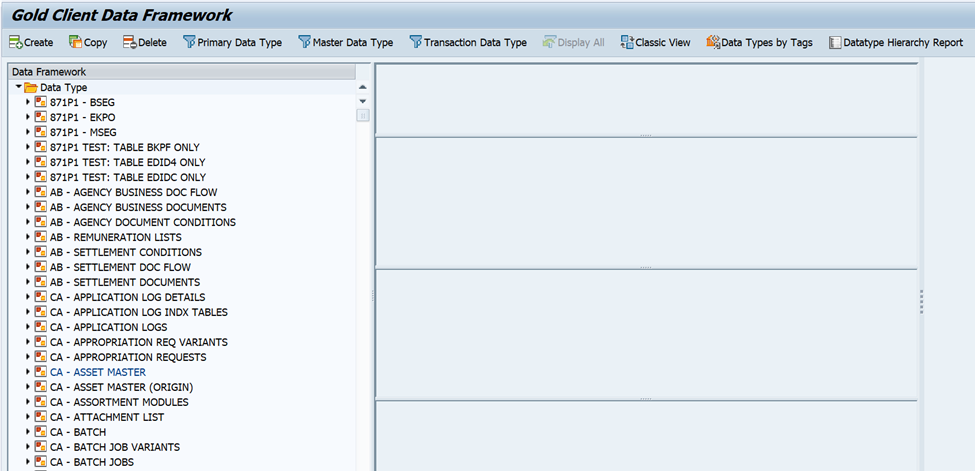Click the Data Type folder icon
This screenshot has width=975, height=471.
point(31,87)
